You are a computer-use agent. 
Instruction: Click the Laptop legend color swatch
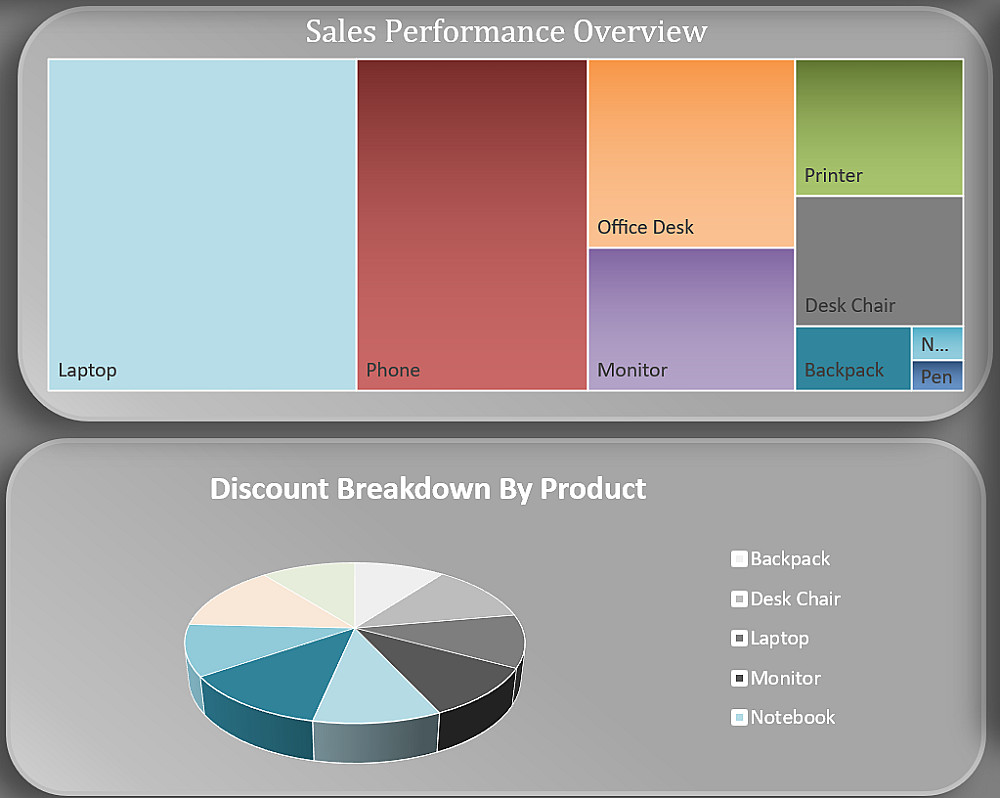(740, 638)
